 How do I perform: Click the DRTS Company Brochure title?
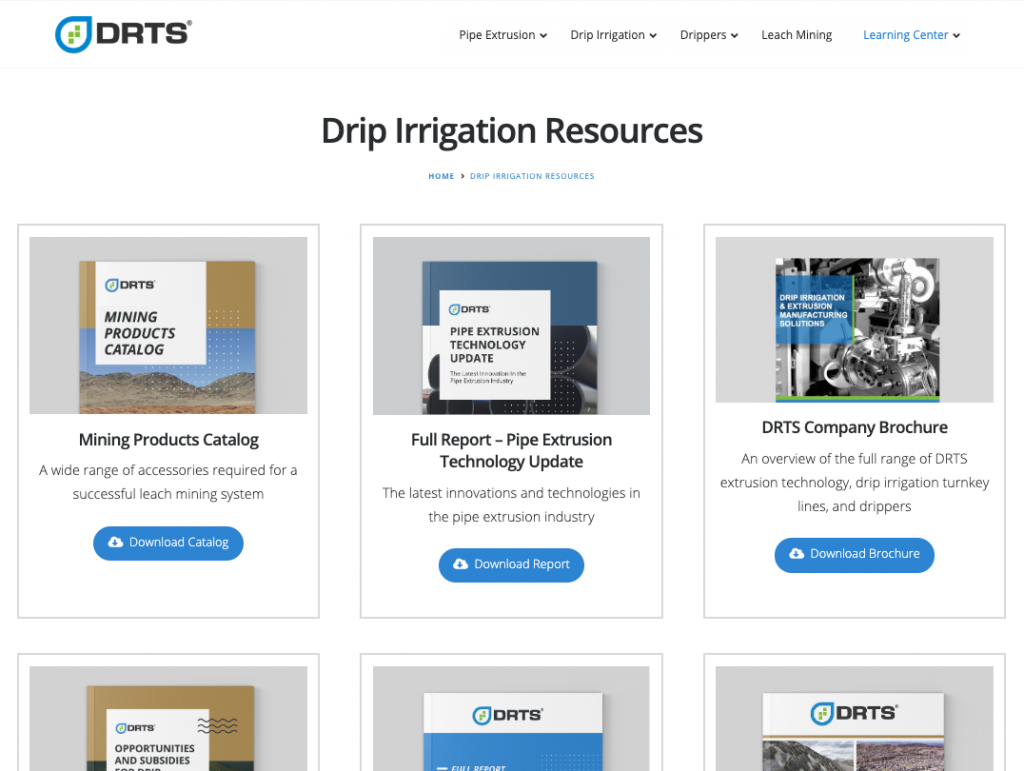coord(854,428)
